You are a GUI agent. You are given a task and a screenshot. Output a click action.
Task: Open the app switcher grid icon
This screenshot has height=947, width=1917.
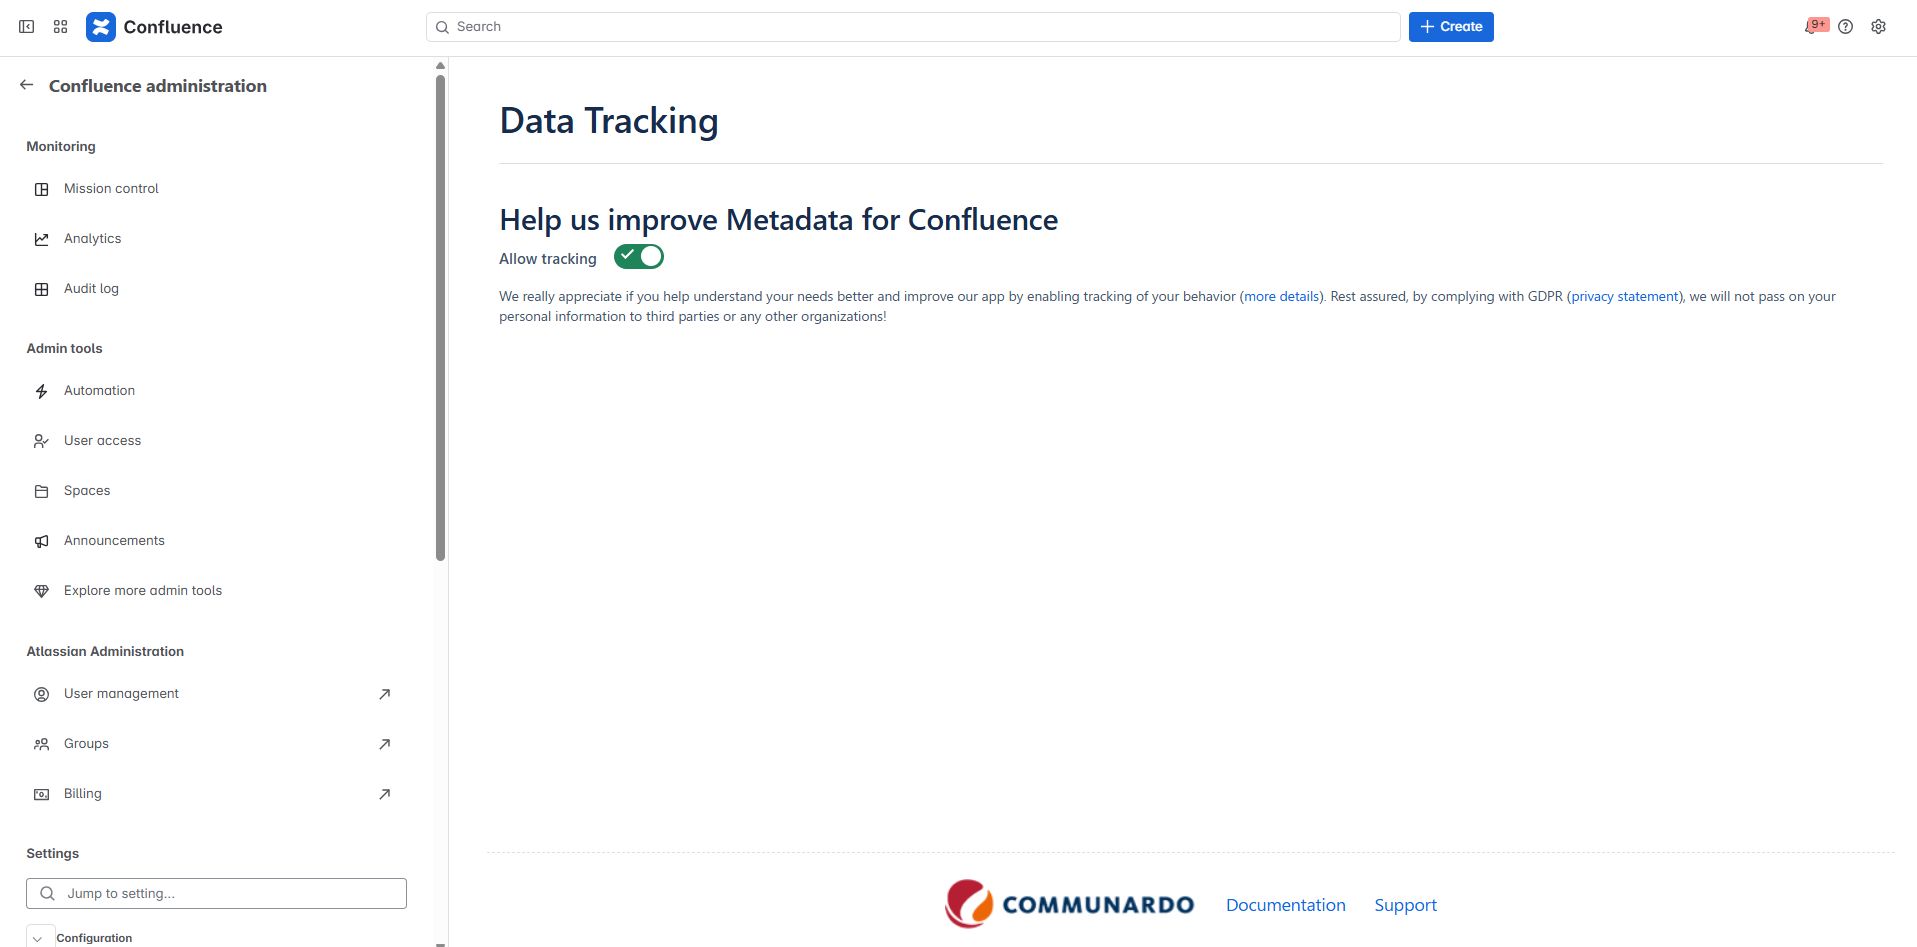pyautogui.click(x=61, y=27)
